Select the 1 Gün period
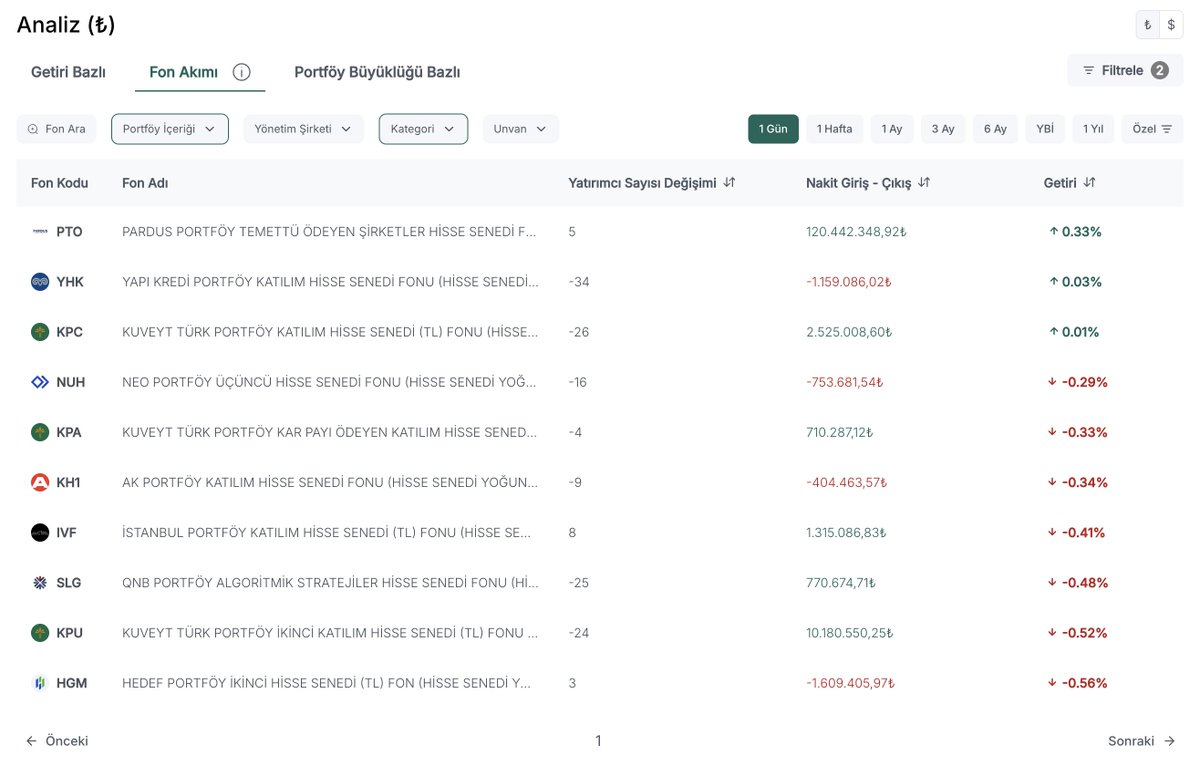The height and width of the screenshot is (766, 1200). (x=773, y=129)
